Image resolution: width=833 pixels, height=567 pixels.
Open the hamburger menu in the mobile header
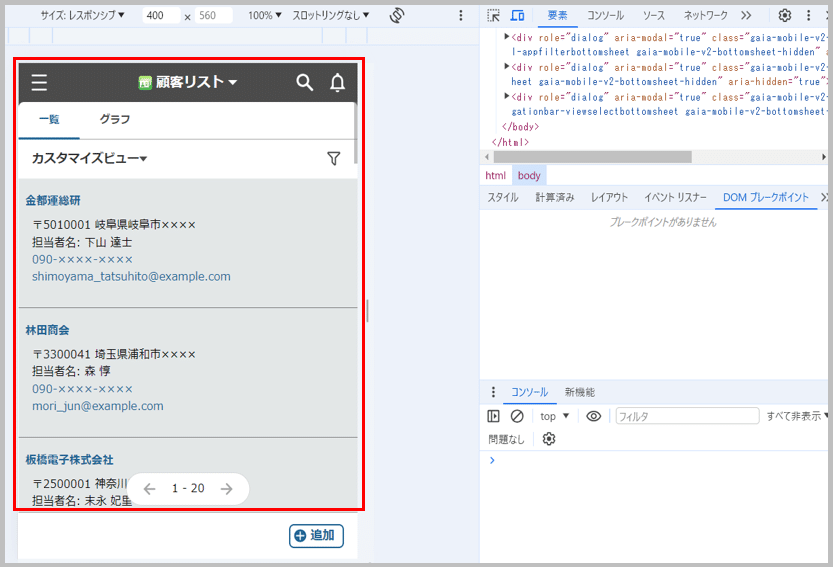point(39,82)
